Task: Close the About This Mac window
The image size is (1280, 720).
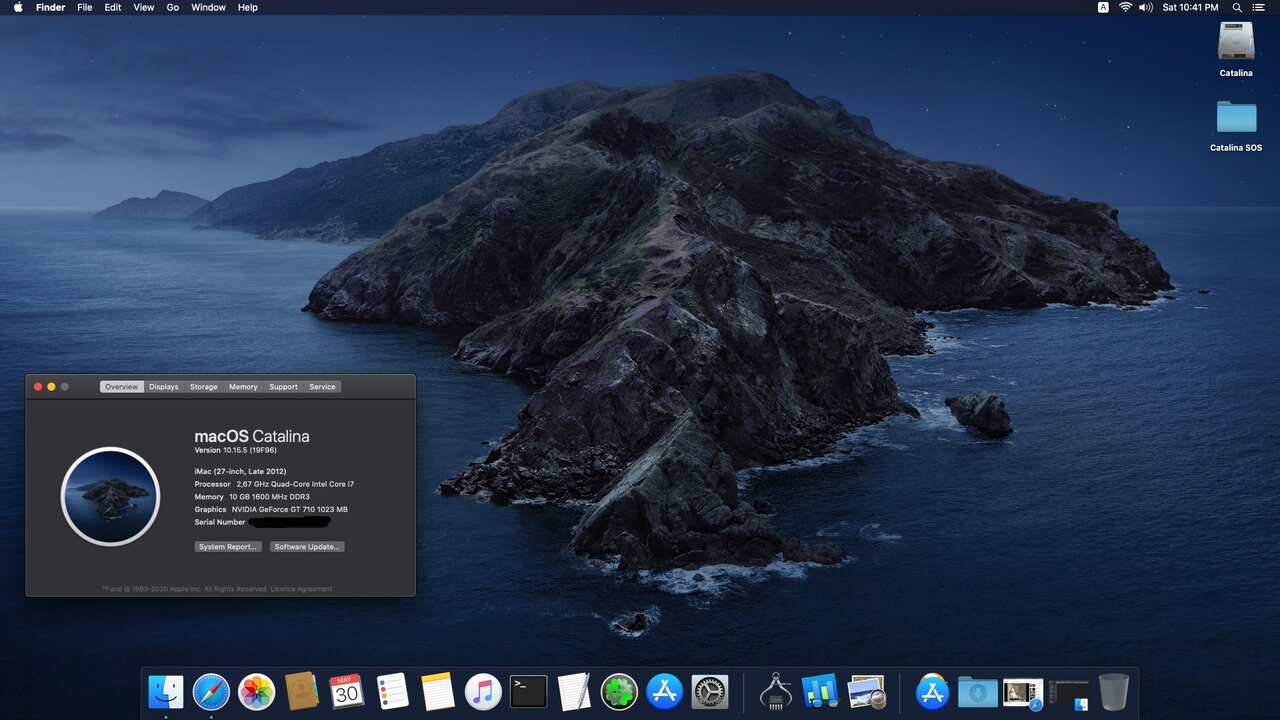Action: pyautogui.click(x=38, y=387)
